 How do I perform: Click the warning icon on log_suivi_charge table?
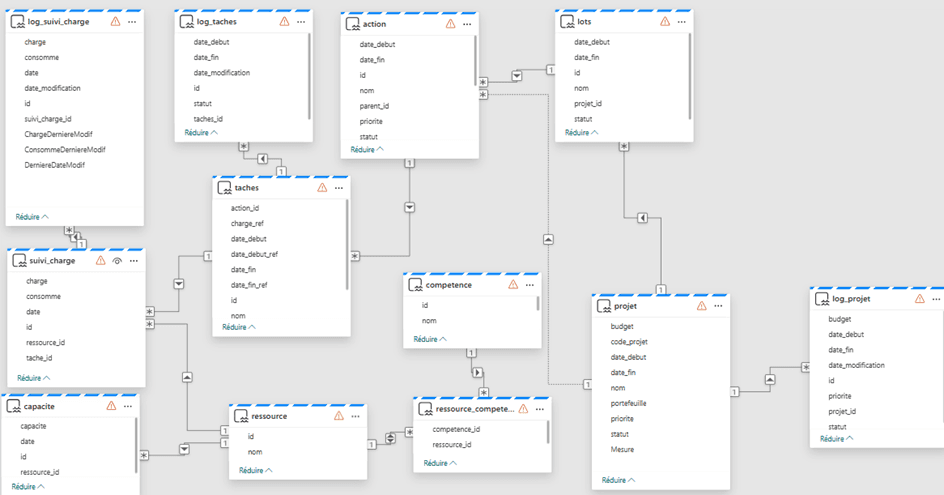coord(115,21)
